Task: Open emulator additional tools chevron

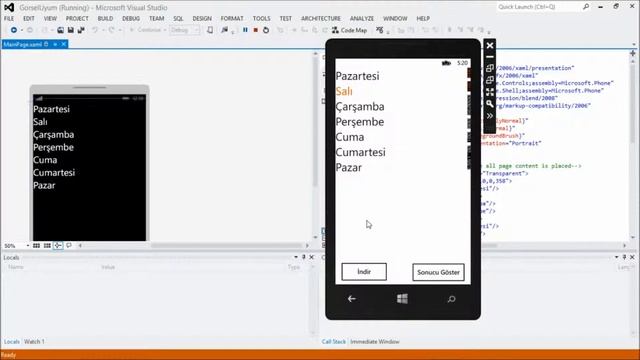Action: click(490, 116)
